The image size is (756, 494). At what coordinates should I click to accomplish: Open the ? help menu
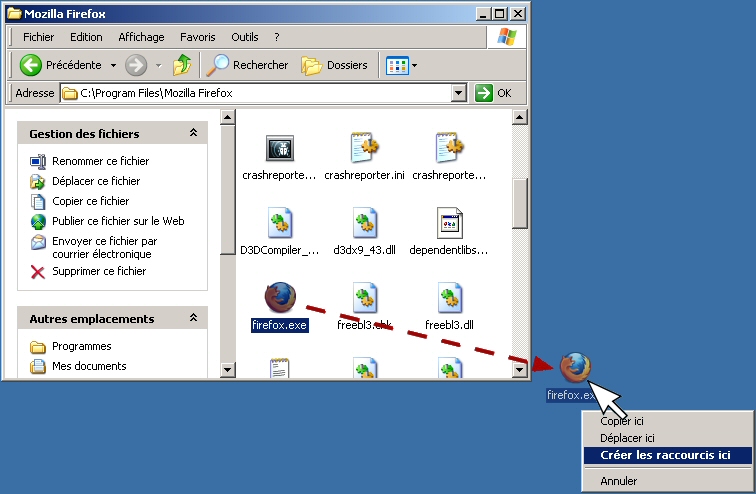pos(277,37)
